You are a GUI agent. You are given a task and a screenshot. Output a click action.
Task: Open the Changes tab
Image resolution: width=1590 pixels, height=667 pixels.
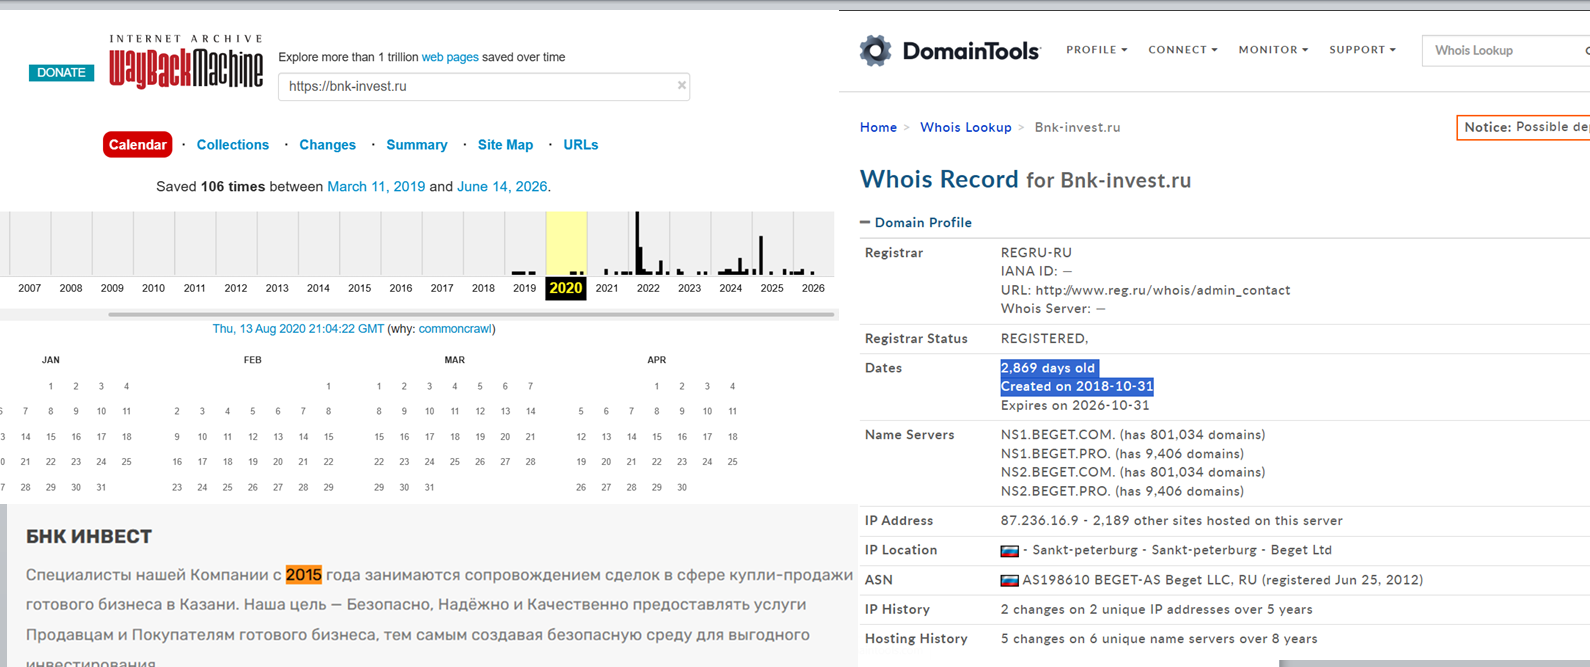327,145
